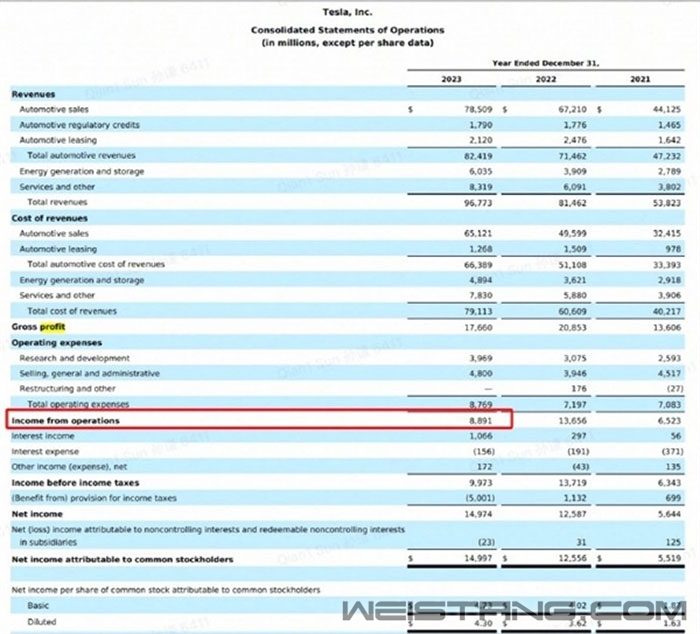Image resolution: width=700 pixels, height=634 pixels.
Task: Click Income from operations 2022 value 13,656
Action: tap(573, 421)
